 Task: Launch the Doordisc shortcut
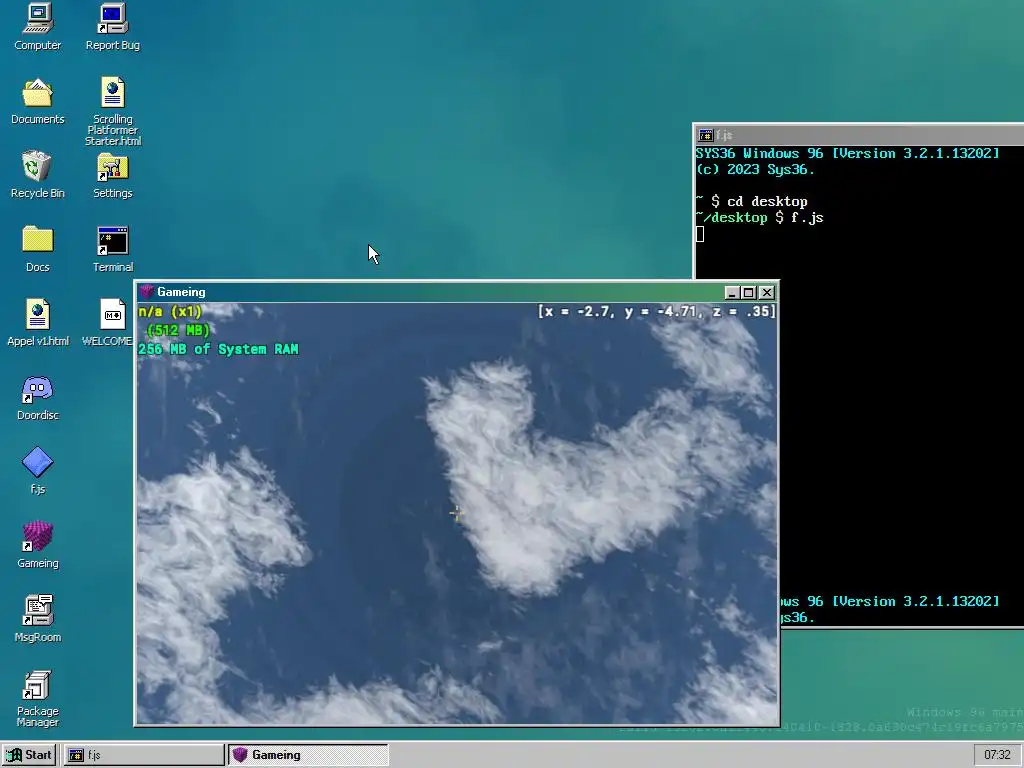click(37, 397)
